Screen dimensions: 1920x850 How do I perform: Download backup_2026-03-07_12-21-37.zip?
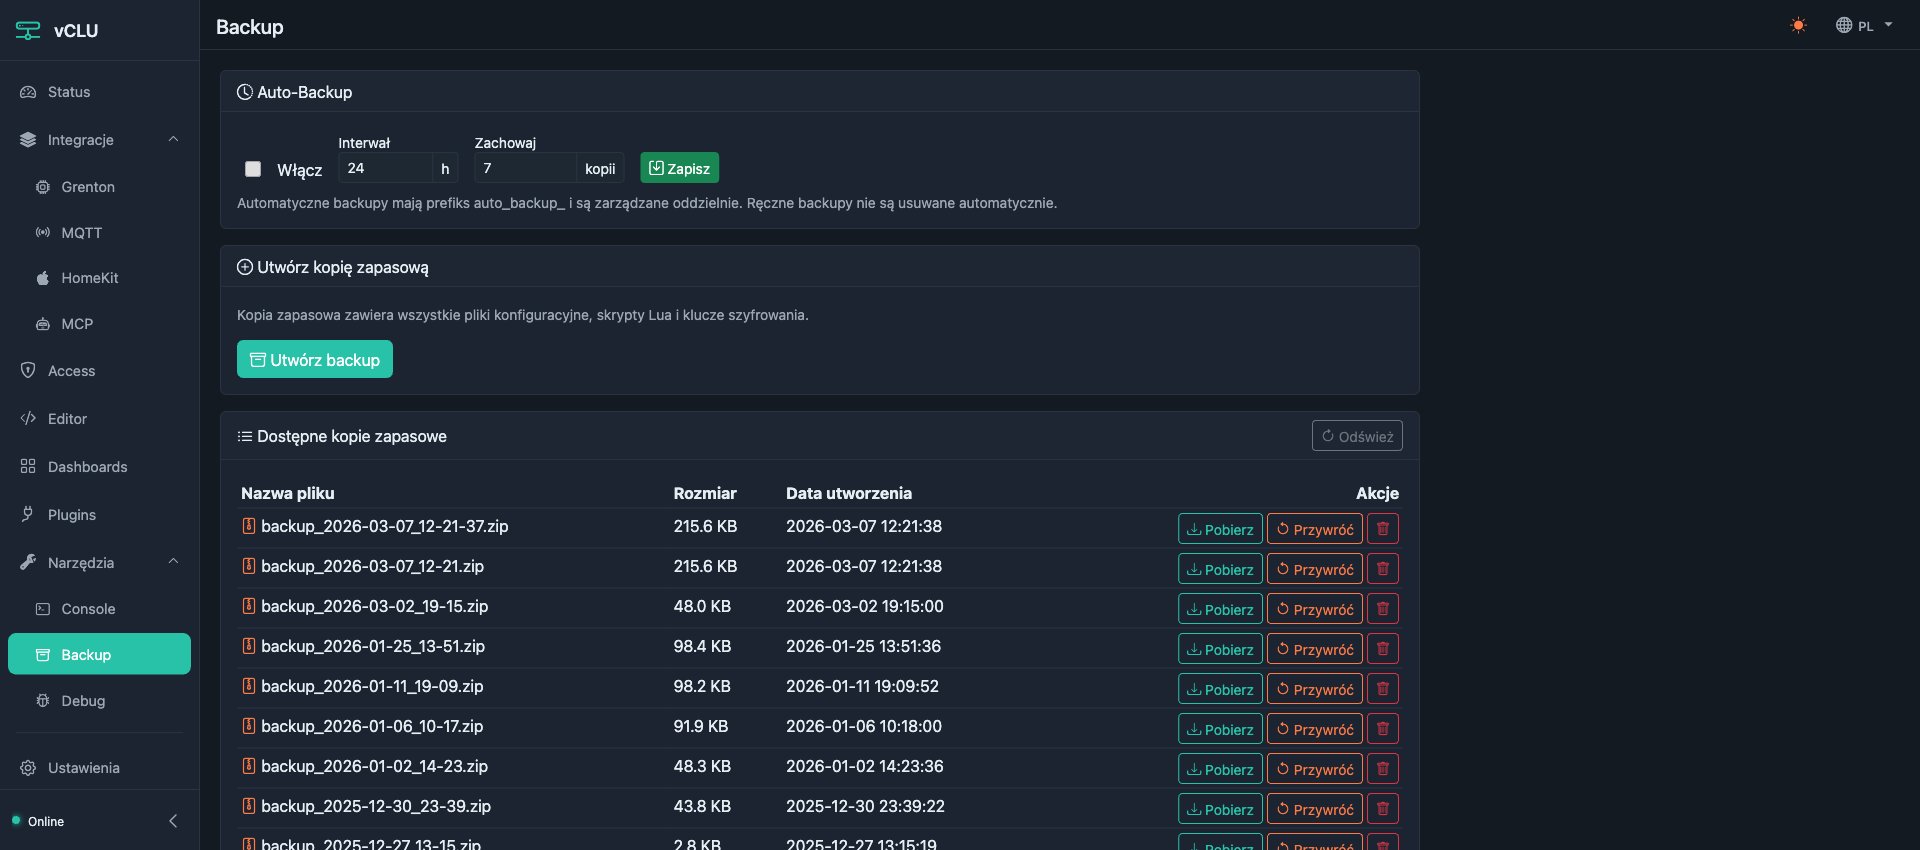1220,529
